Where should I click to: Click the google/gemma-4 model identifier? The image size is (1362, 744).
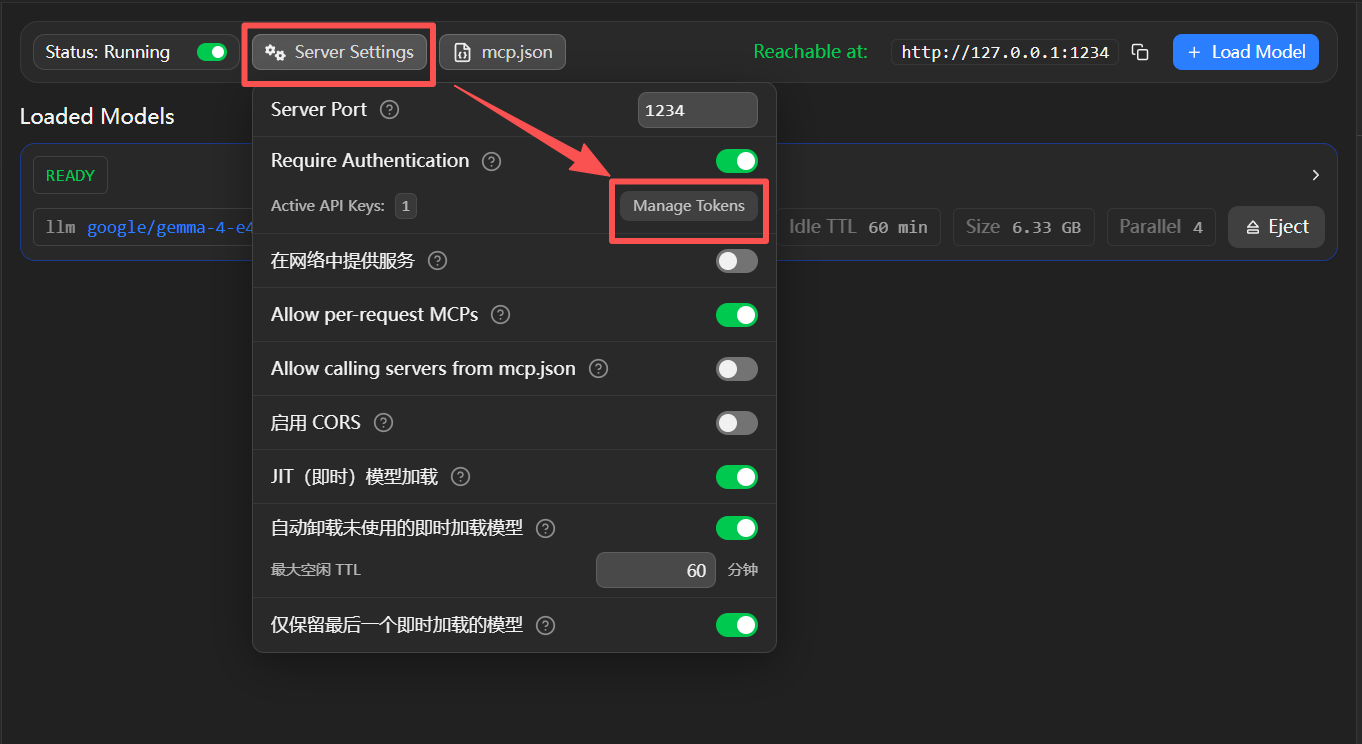pos(170,227)
